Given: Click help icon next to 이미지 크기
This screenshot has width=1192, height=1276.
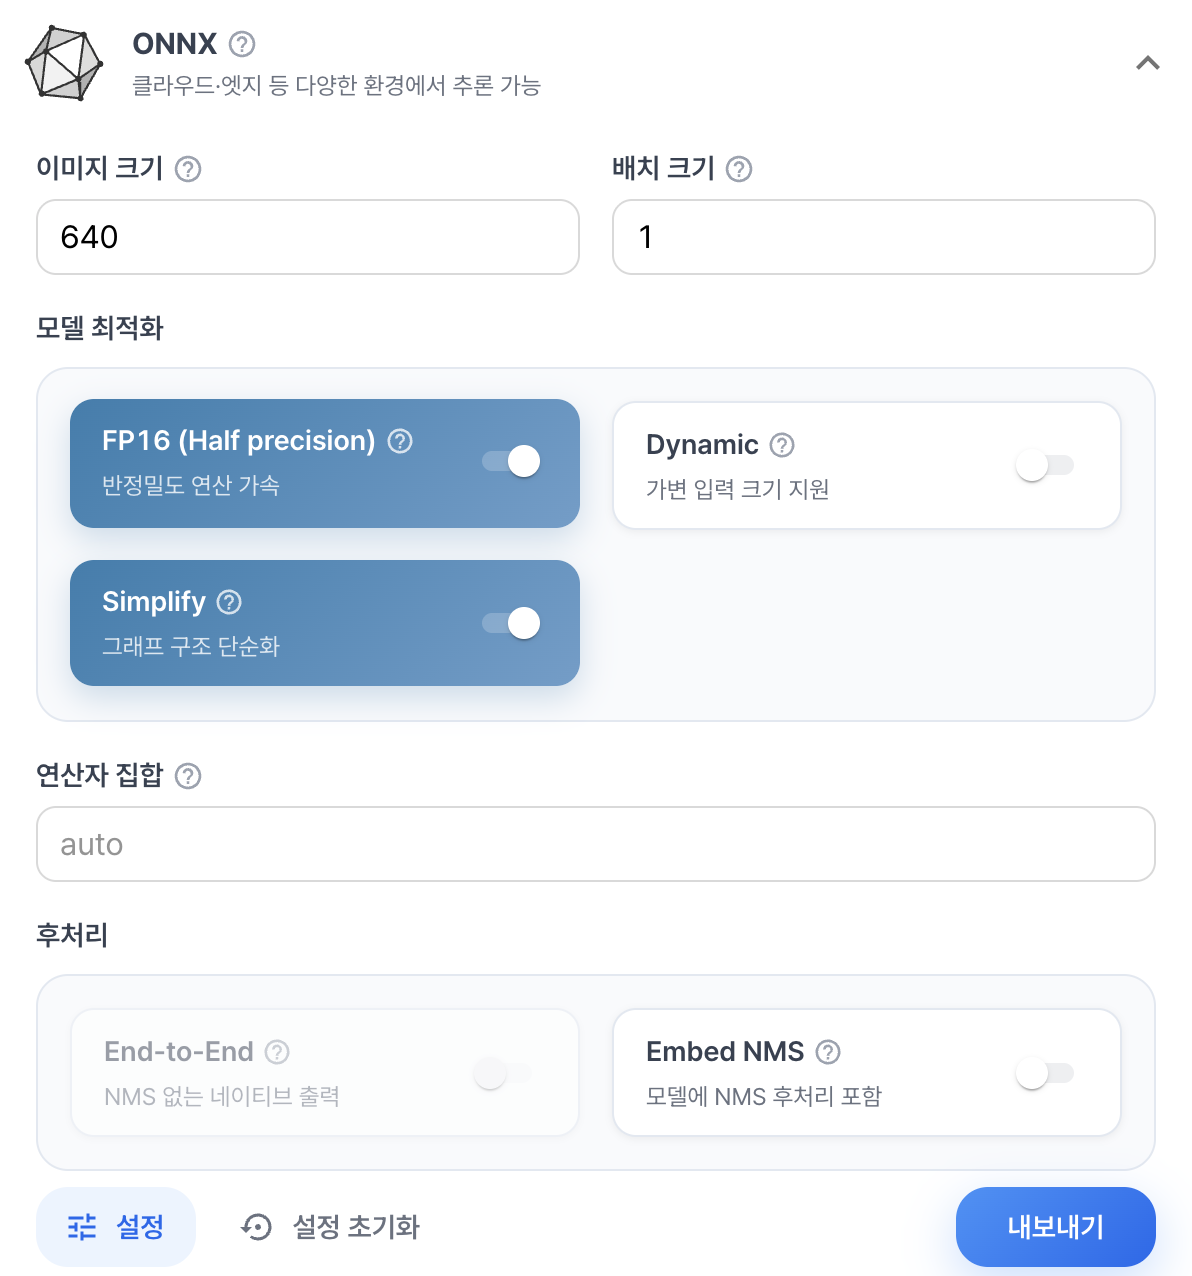Looking at the screenshot, I should (188, 169).
